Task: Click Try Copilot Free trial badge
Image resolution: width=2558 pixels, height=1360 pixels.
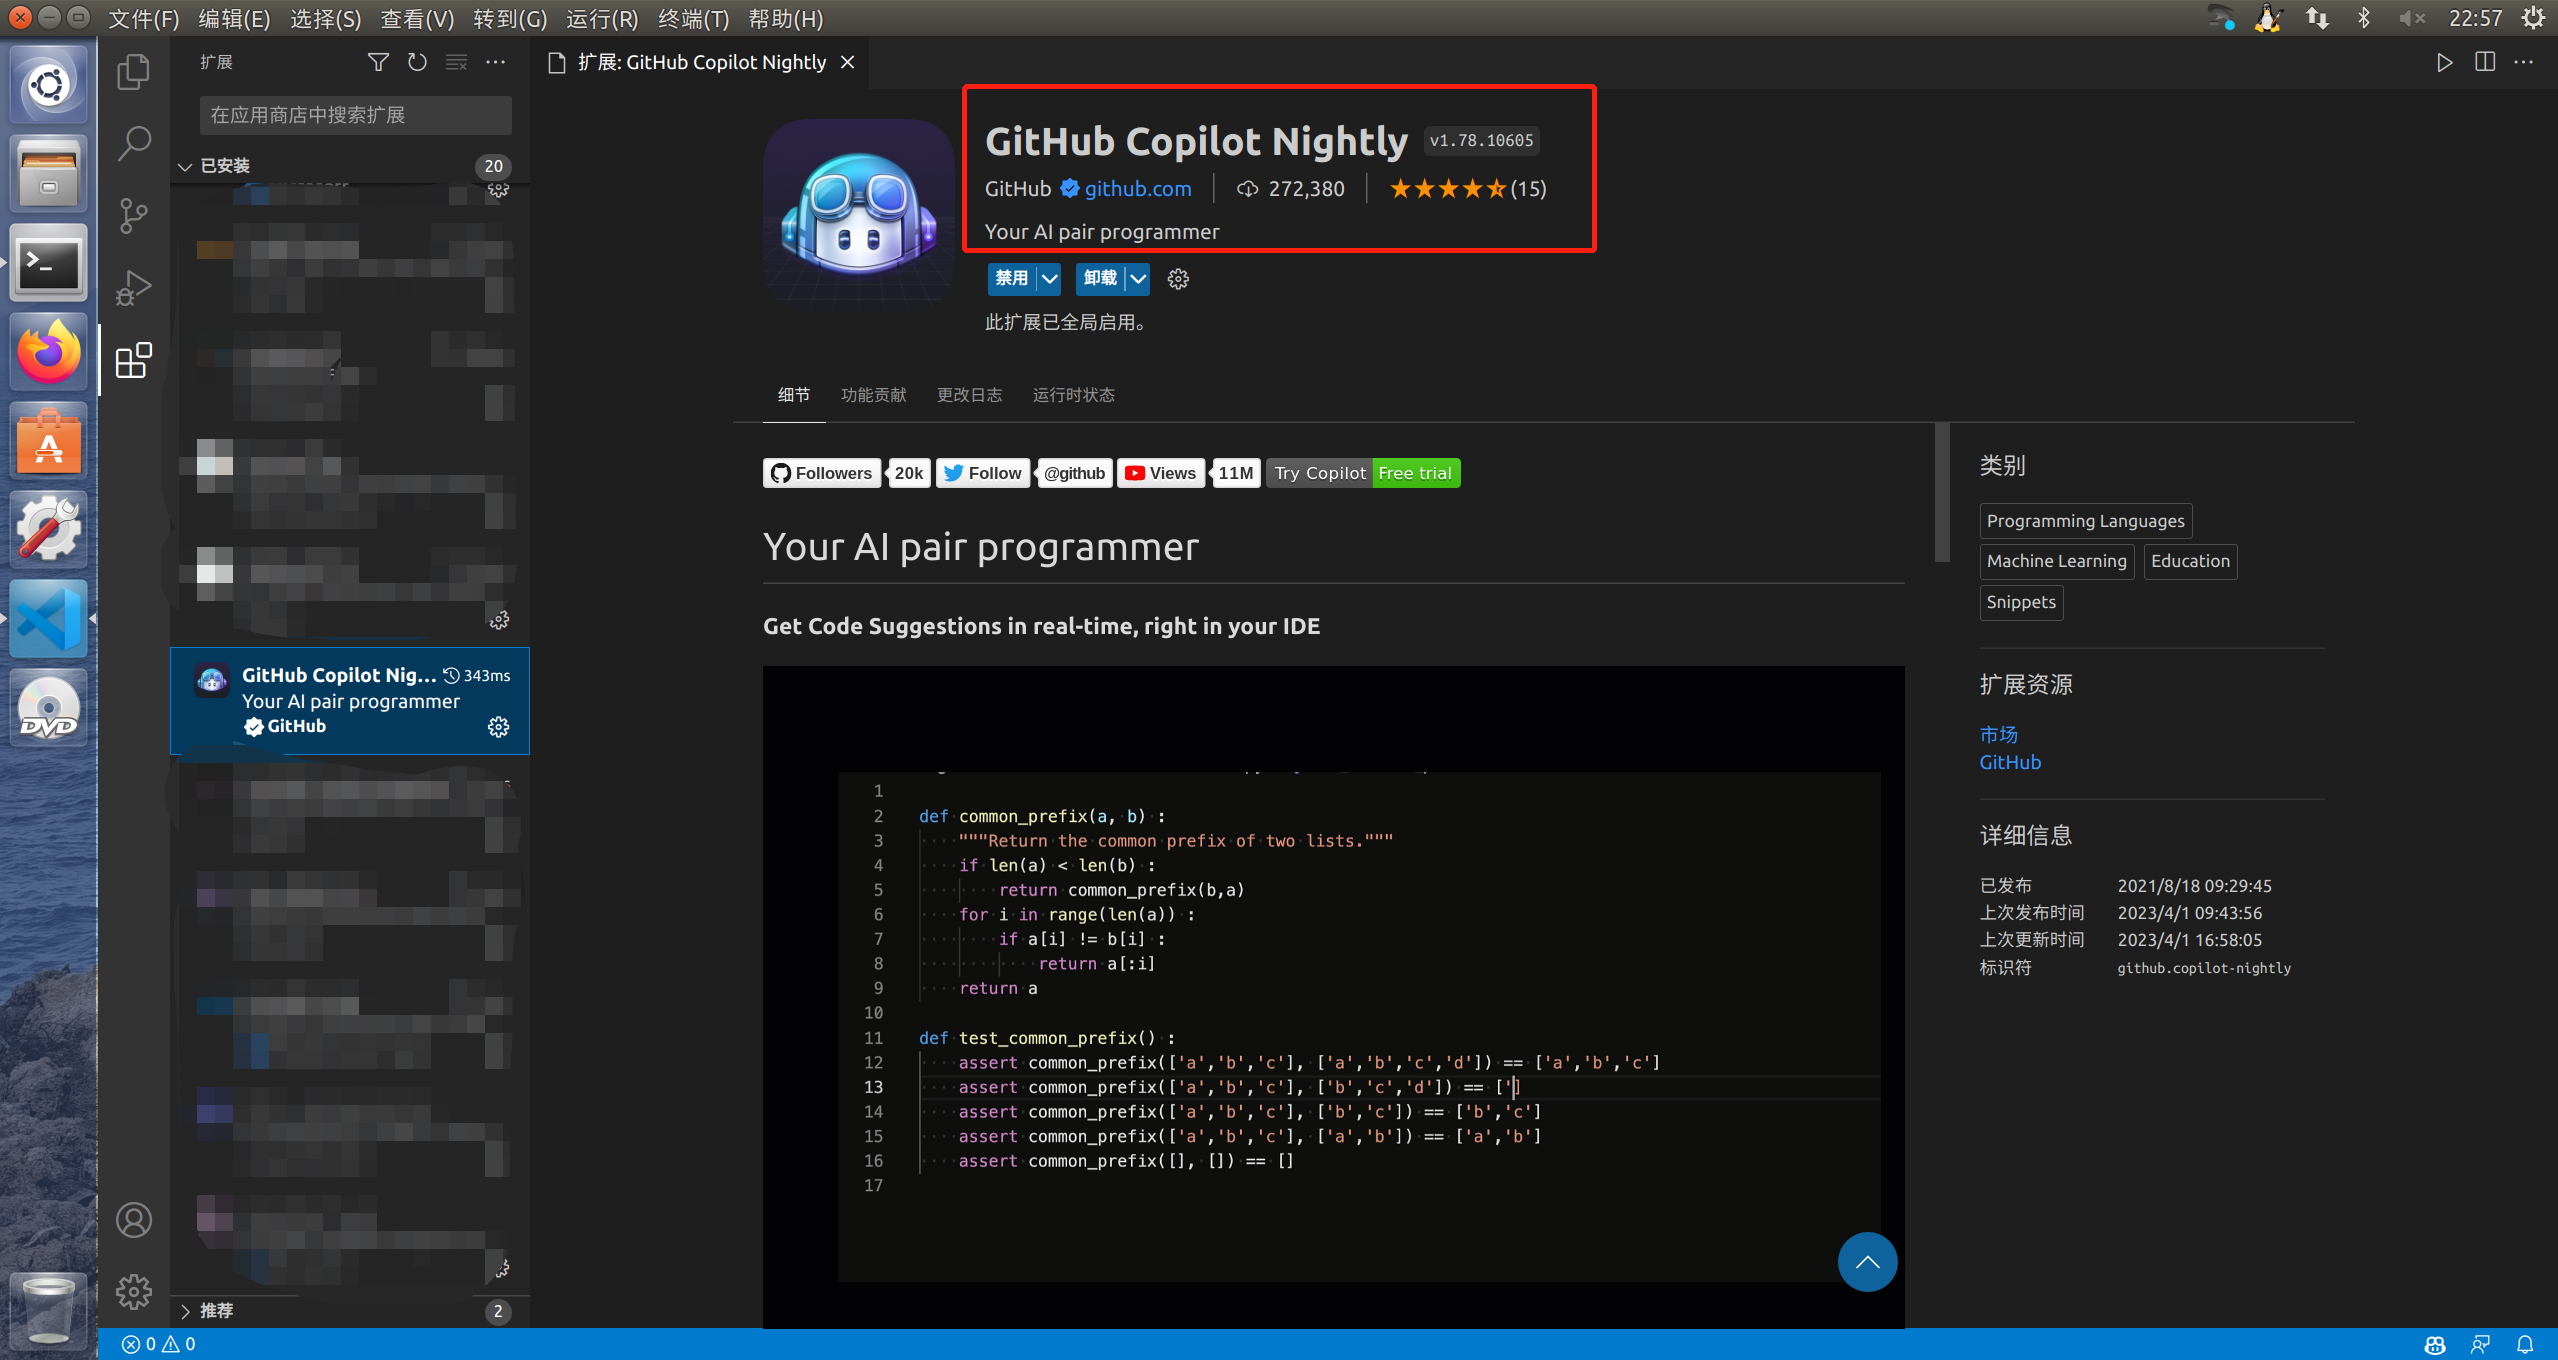Action: point(1363,473)
